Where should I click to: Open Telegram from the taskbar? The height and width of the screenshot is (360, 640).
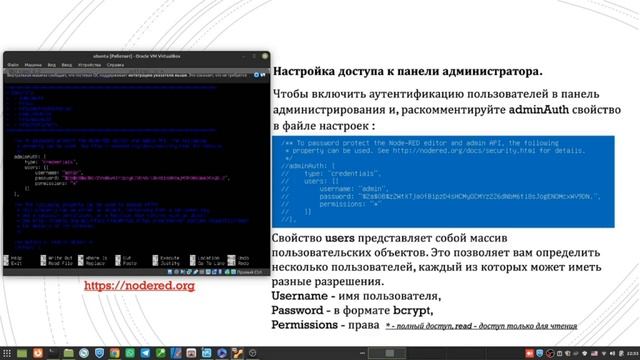[x=145, y=353]
